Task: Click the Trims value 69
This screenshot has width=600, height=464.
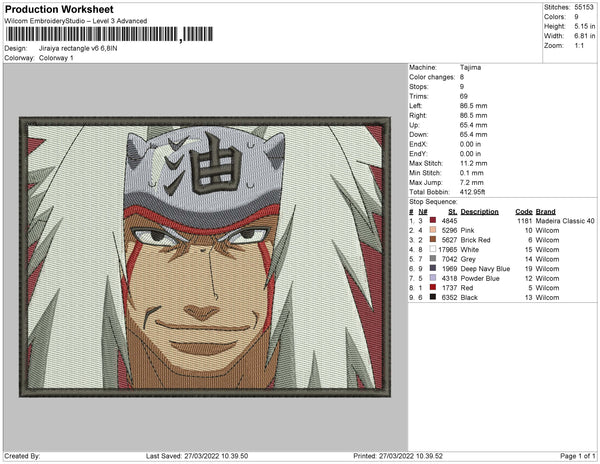Action: 463,96
